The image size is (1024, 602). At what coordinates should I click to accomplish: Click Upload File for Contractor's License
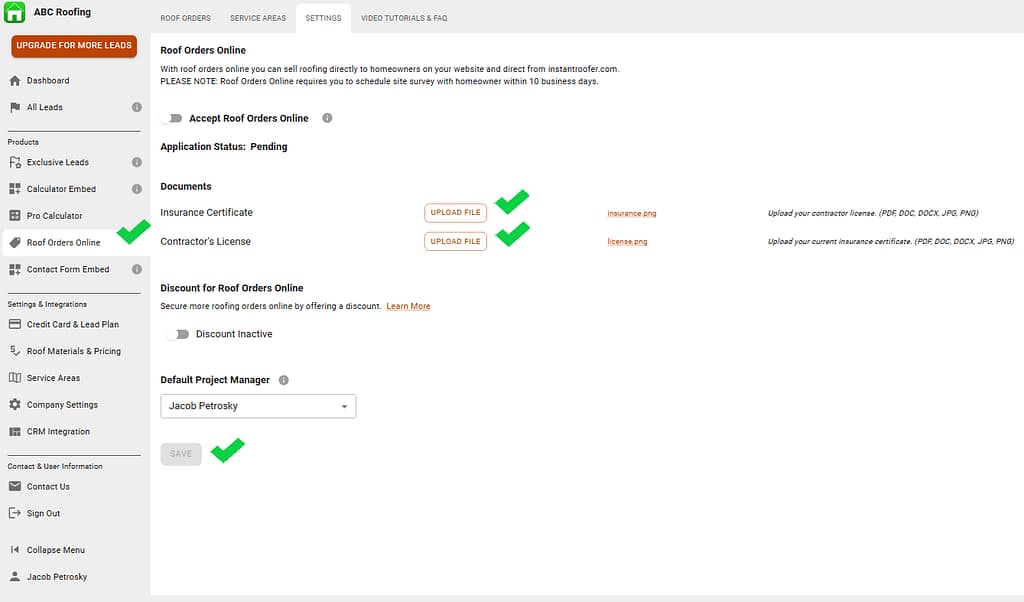[455, 241]
